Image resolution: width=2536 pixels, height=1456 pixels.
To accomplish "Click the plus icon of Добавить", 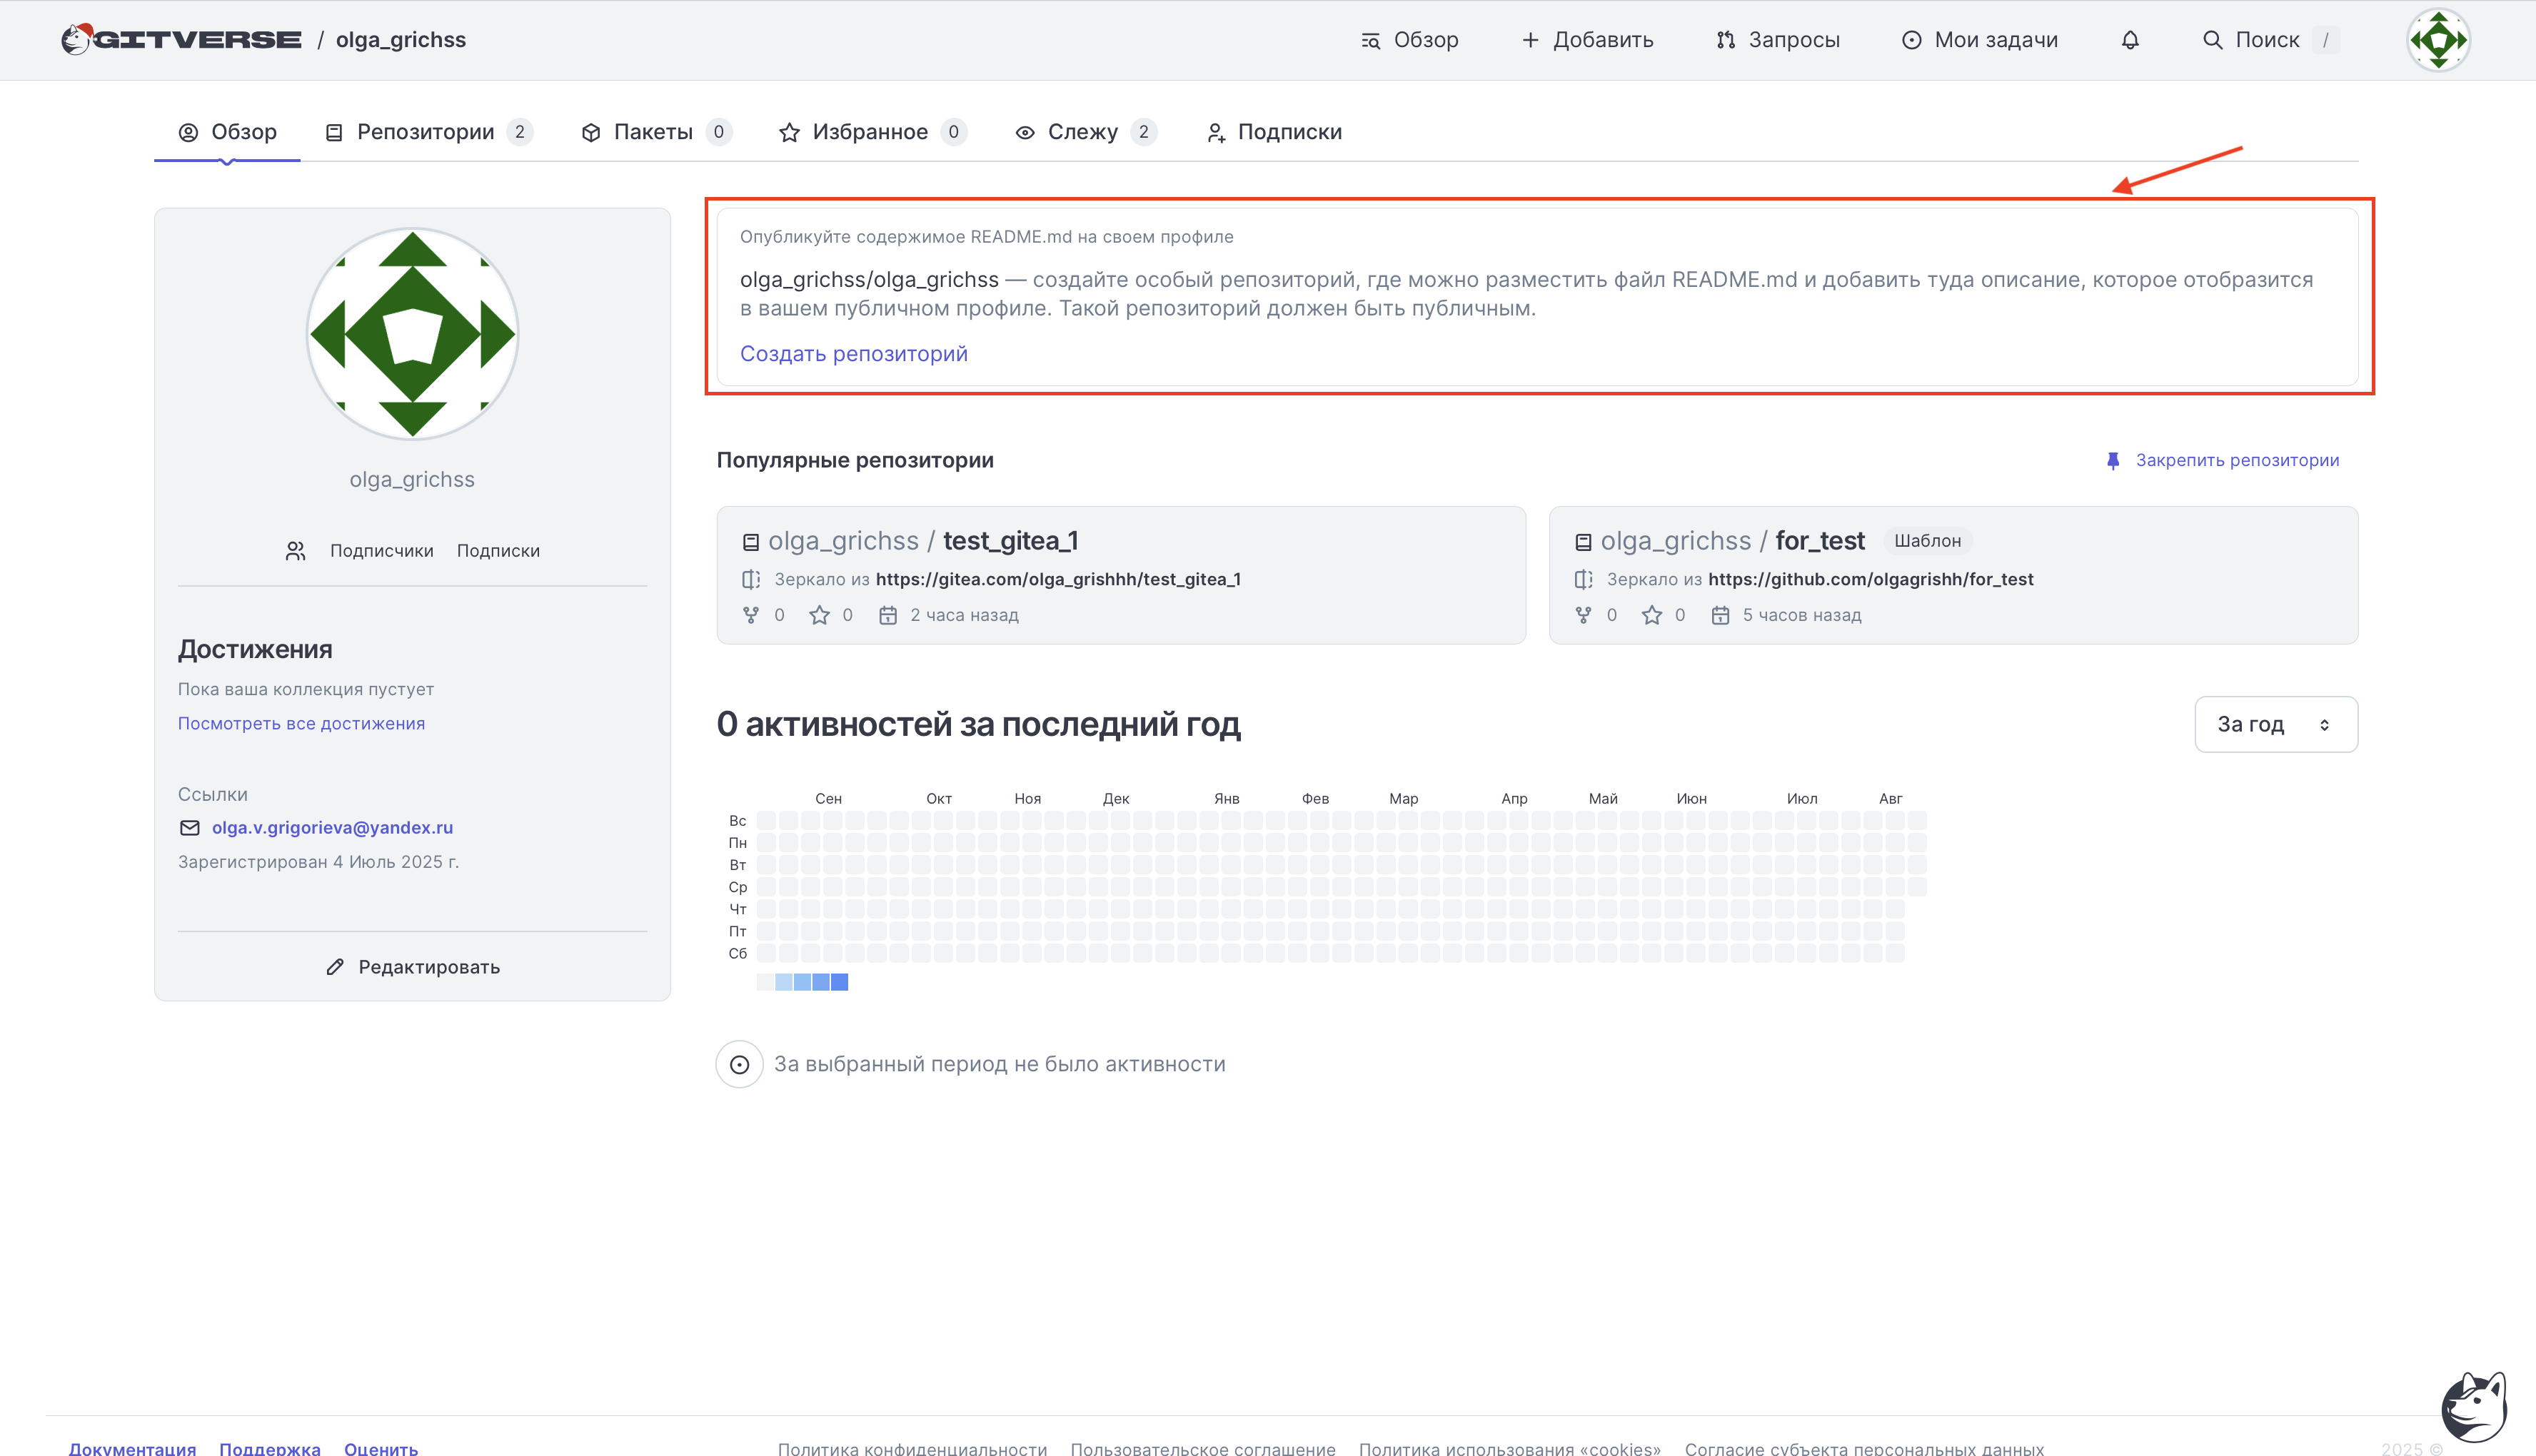I will [1530, 40].
